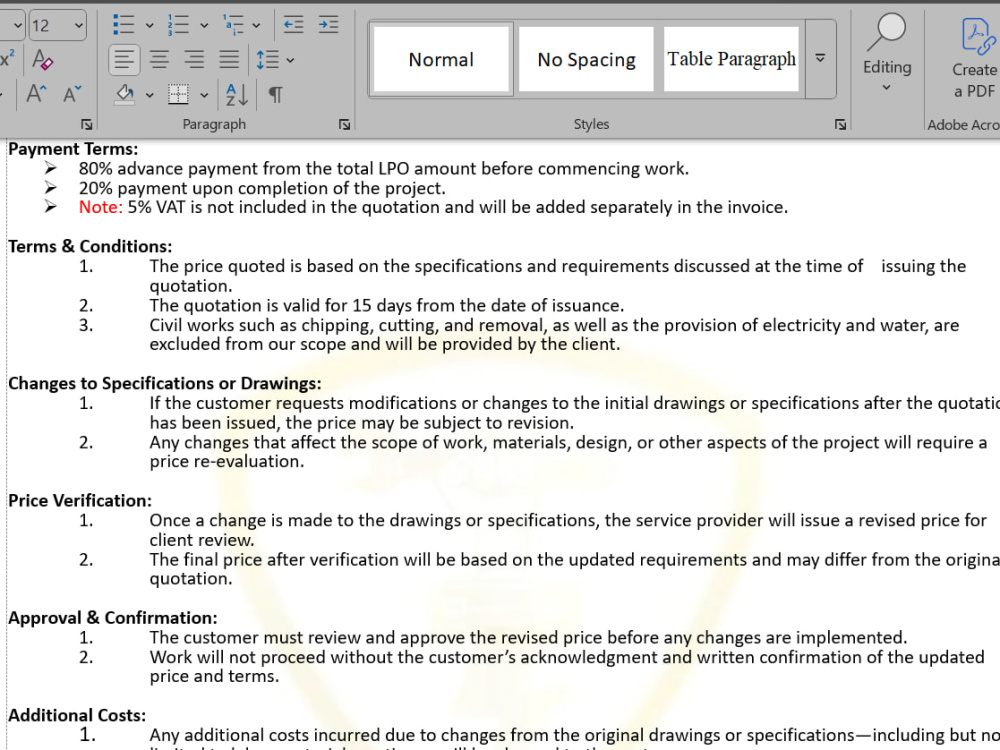Click the line about quotation valid 15 days
The image size is (1000, 750).
386,305
